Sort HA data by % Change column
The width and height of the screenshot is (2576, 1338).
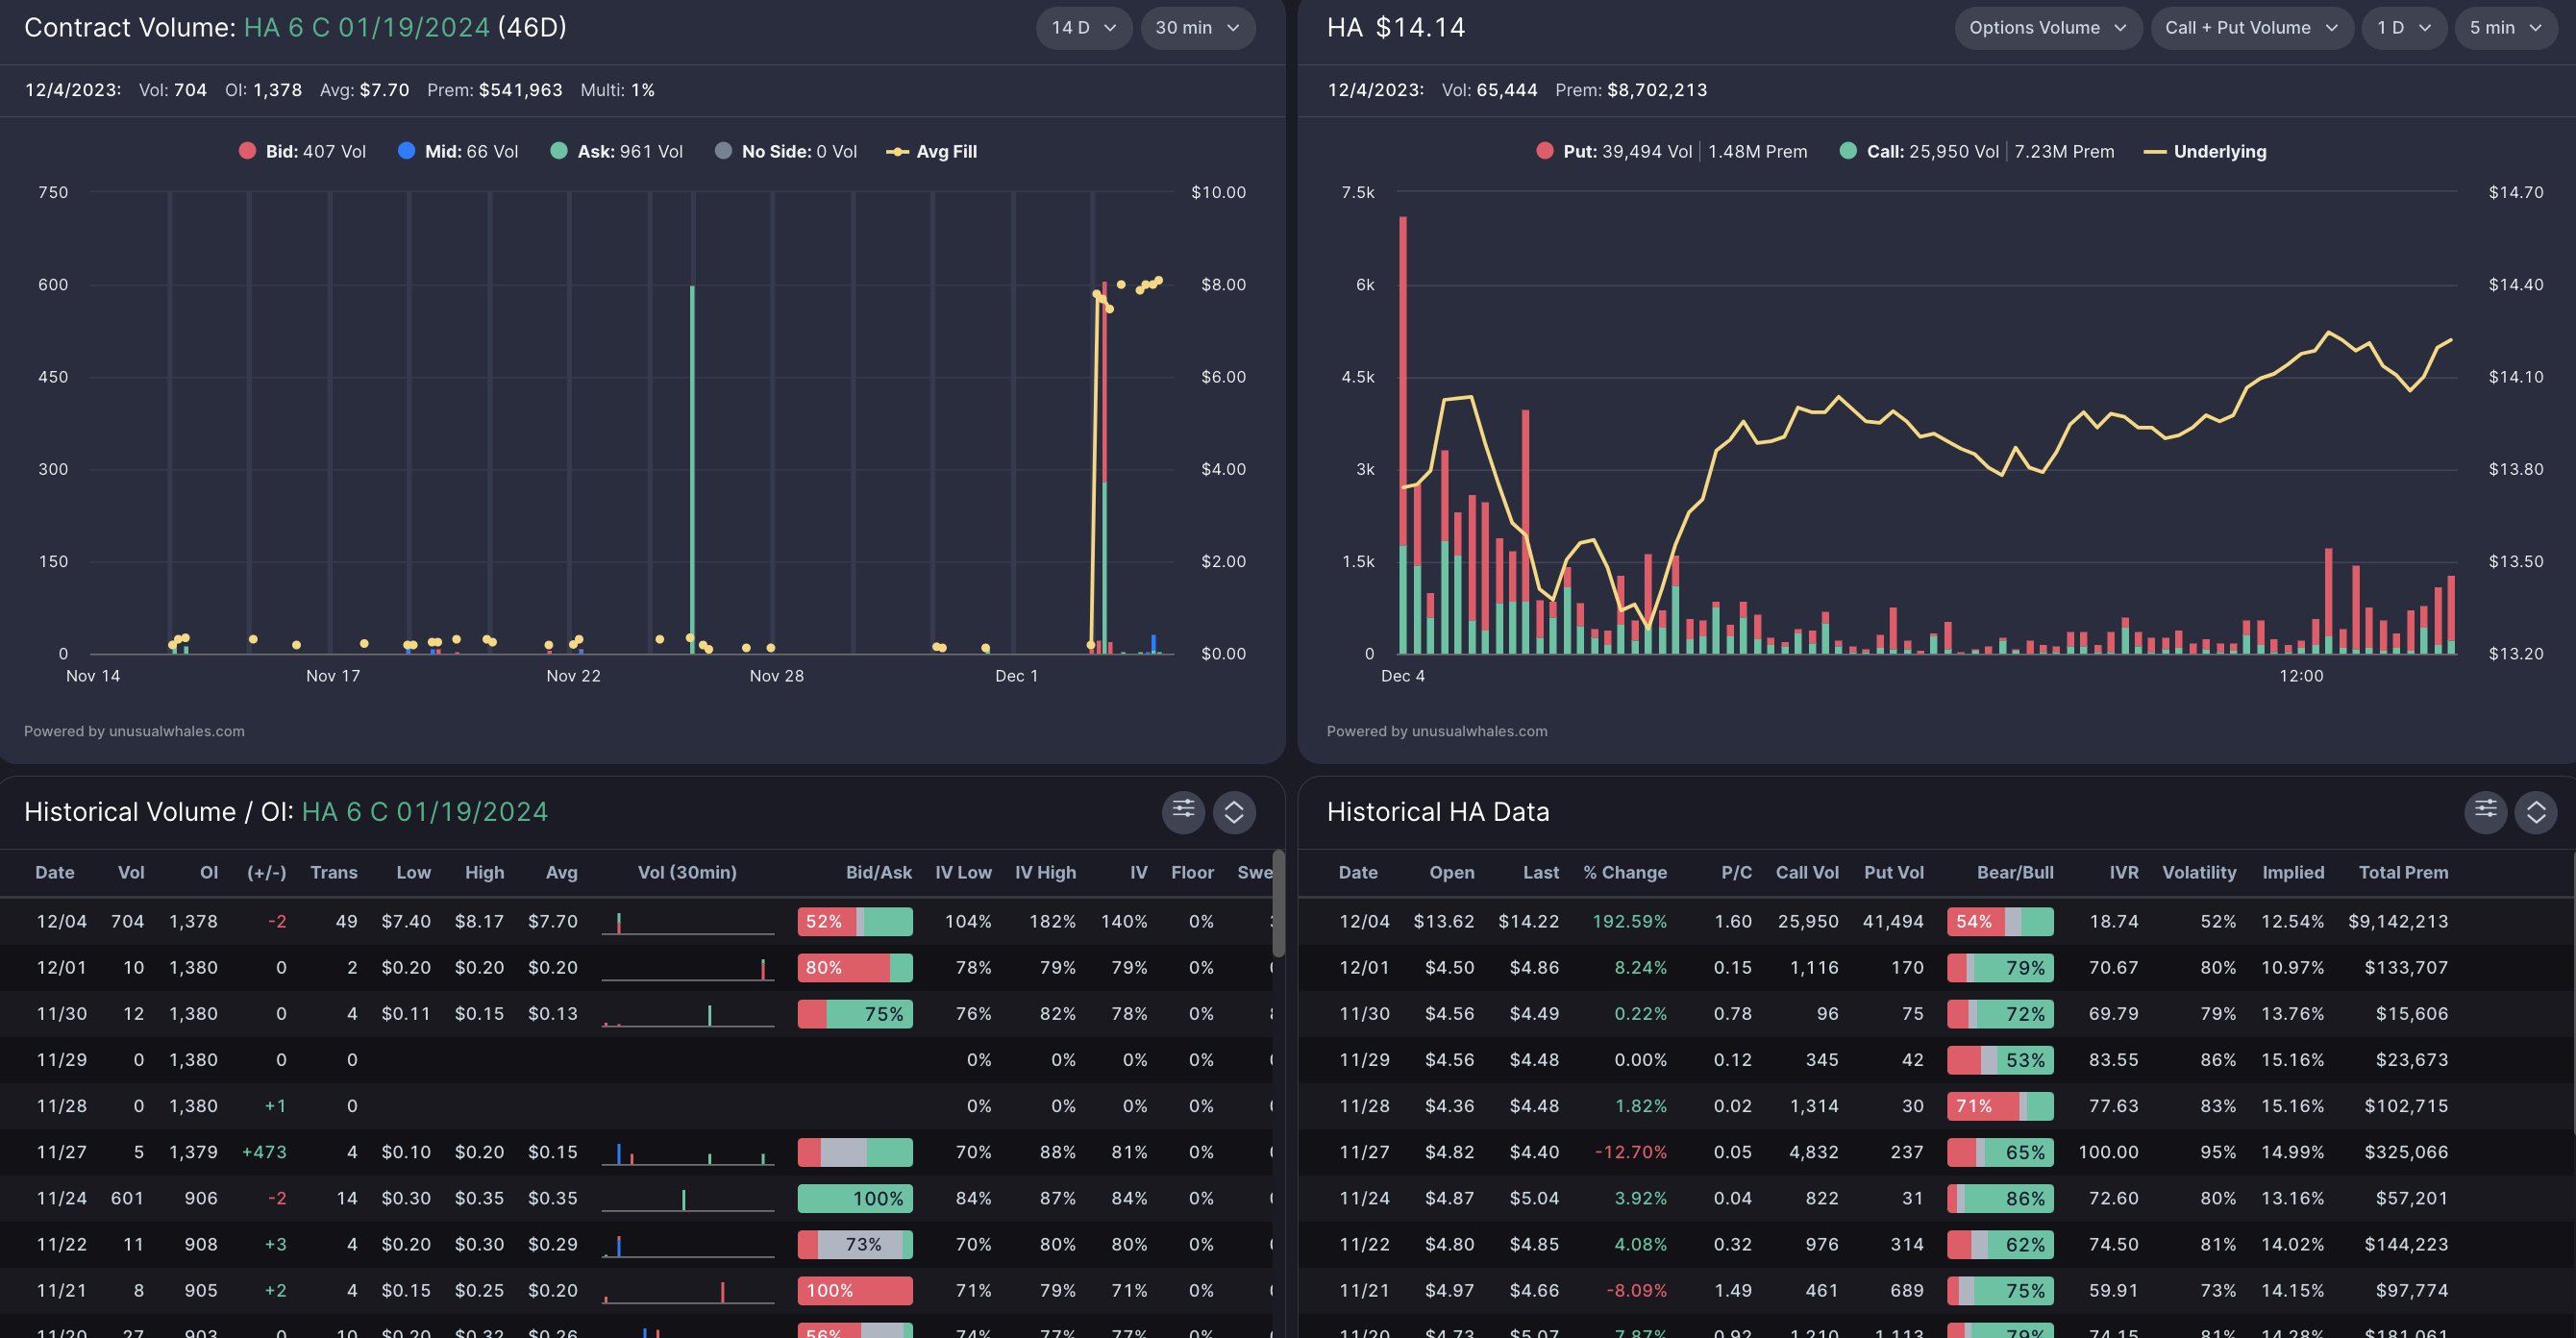1624,872
